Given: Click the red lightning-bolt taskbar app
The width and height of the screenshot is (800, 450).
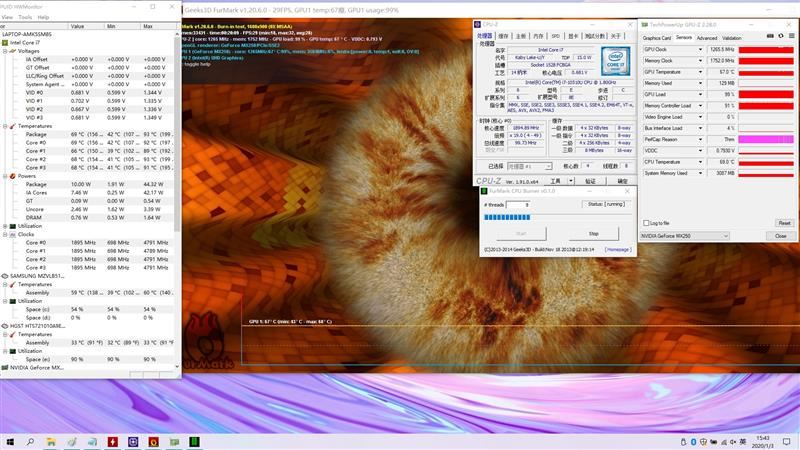Looking at the screenshot, I should click(112, 442).
